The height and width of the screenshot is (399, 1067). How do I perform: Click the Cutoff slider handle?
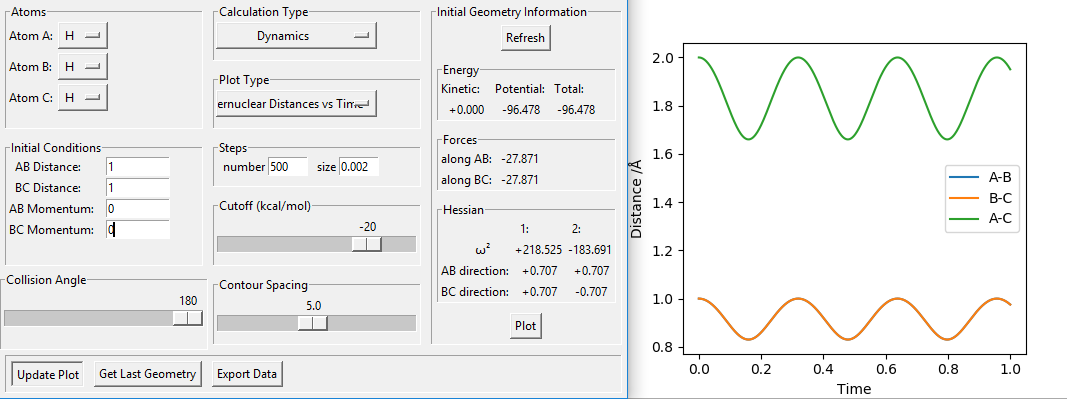pyautogui.click(x=367, y=244)
